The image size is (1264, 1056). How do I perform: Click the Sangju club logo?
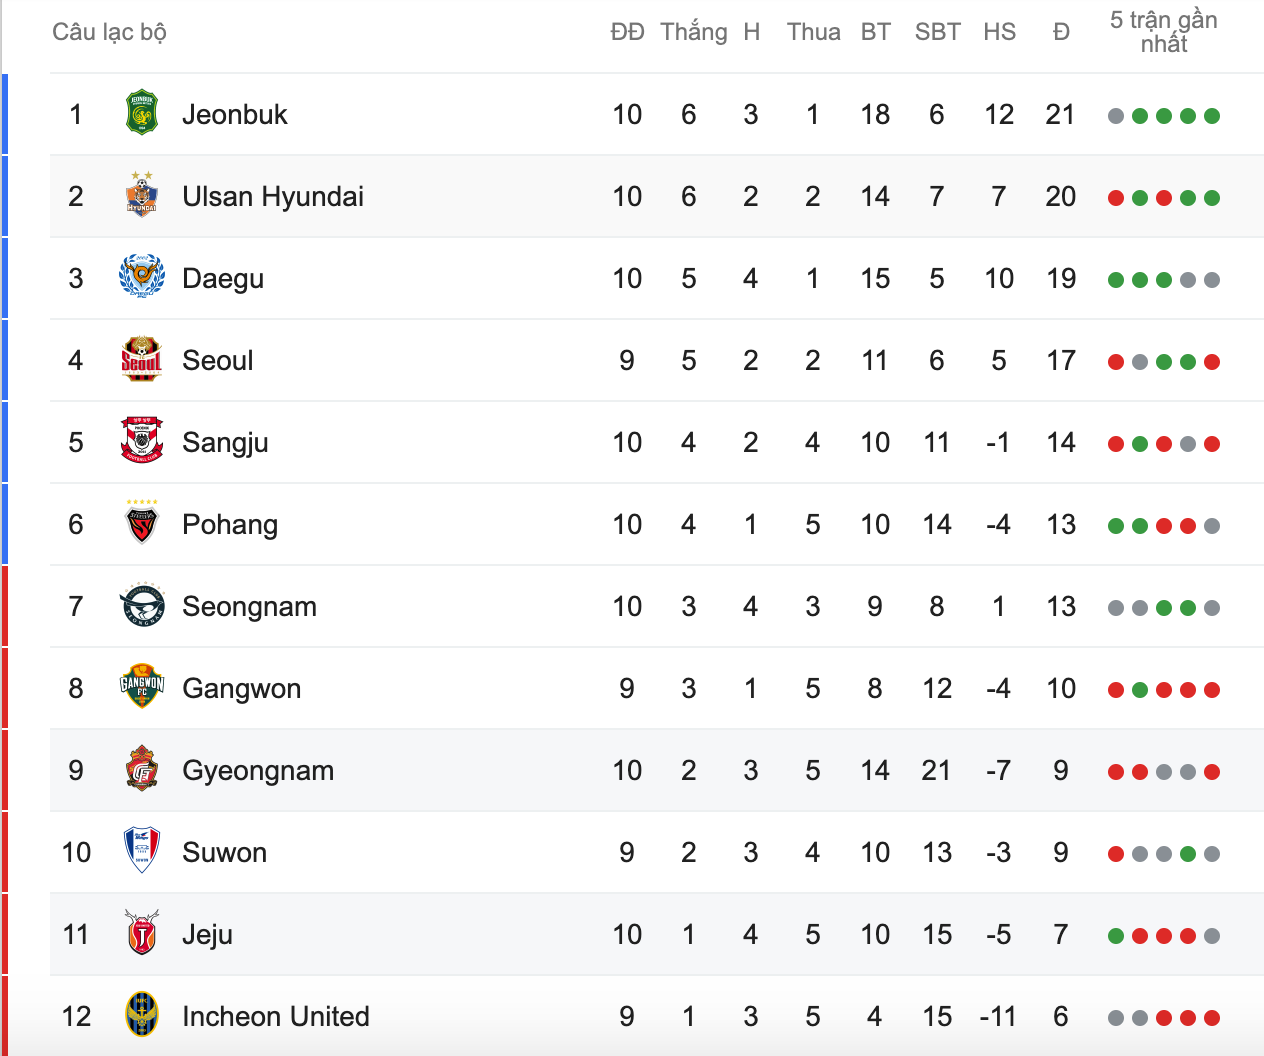[142, 441]
